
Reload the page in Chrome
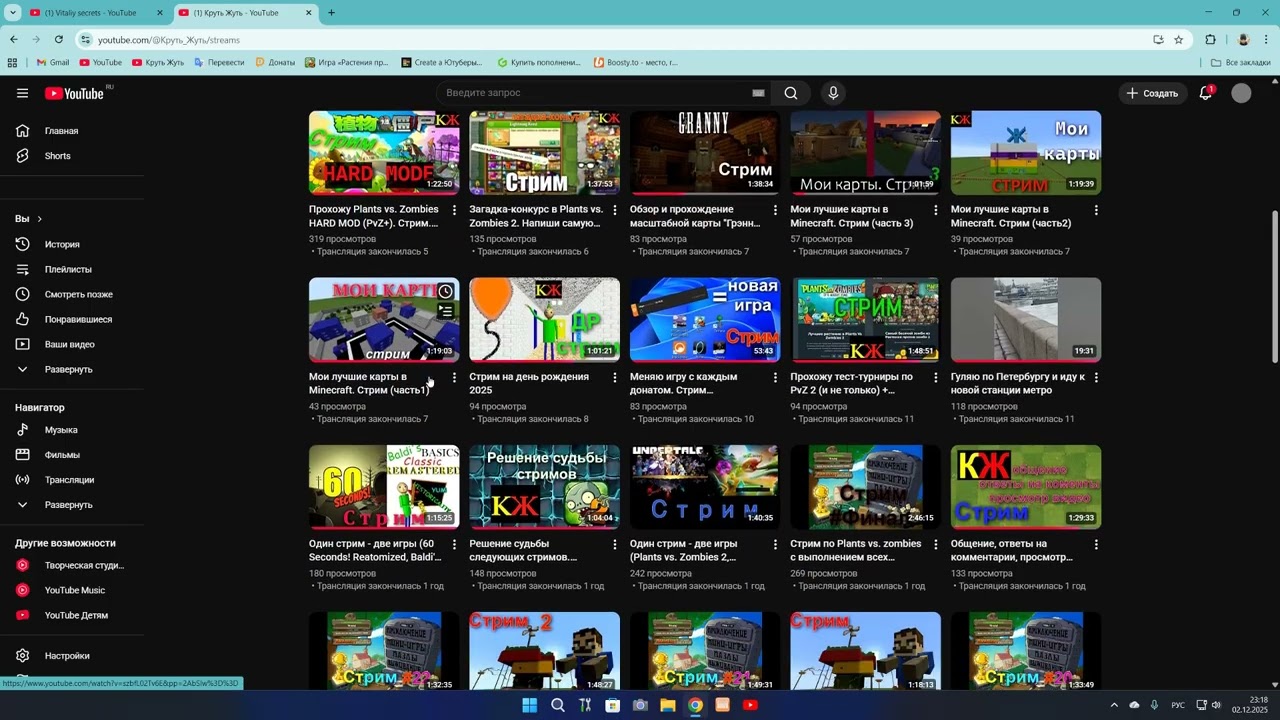[x=59, y=40]
